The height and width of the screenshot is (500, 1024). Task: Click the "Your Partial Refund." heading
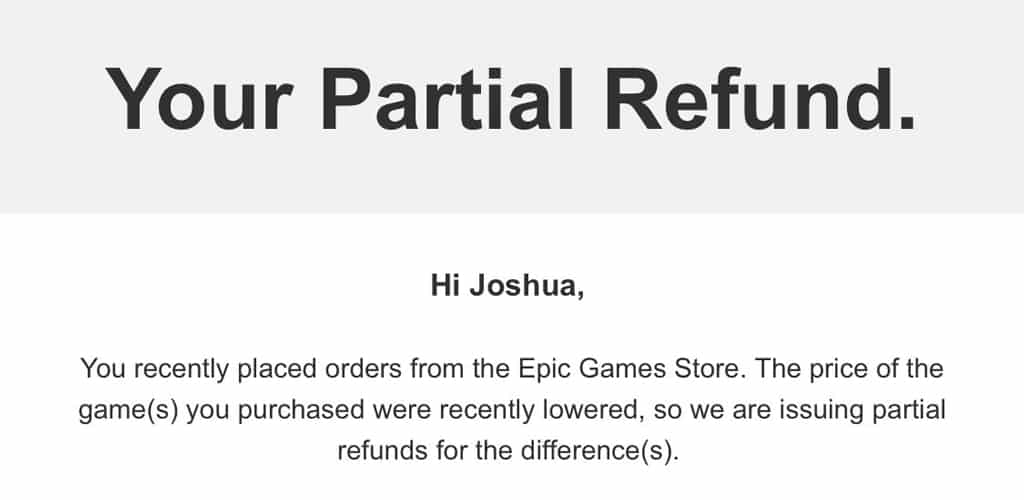(509, 99)
